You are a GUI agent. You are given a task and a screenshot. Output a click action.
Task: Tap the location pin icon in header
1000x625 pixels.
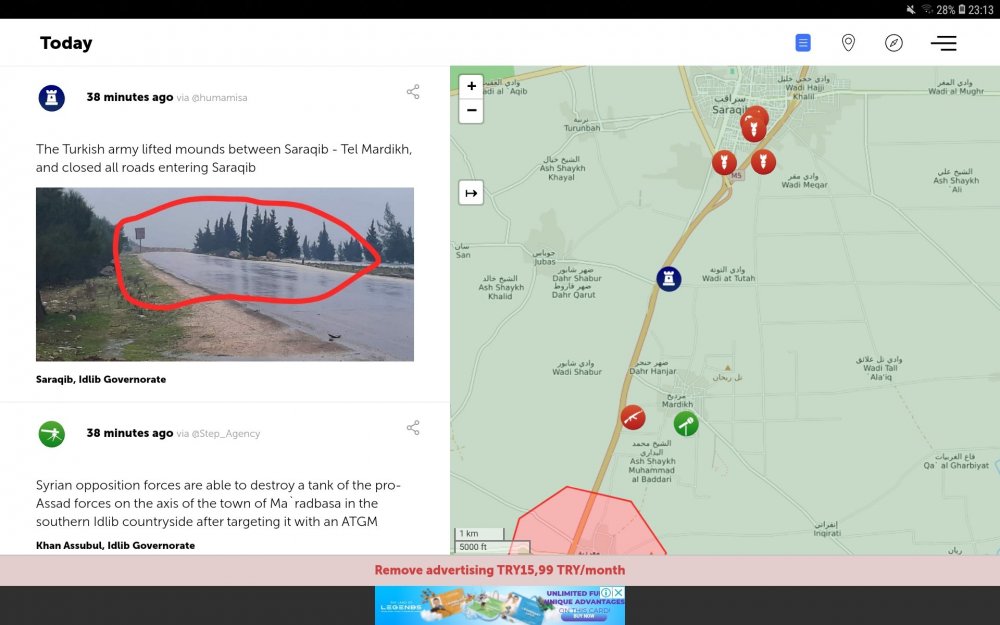[848, 43]
